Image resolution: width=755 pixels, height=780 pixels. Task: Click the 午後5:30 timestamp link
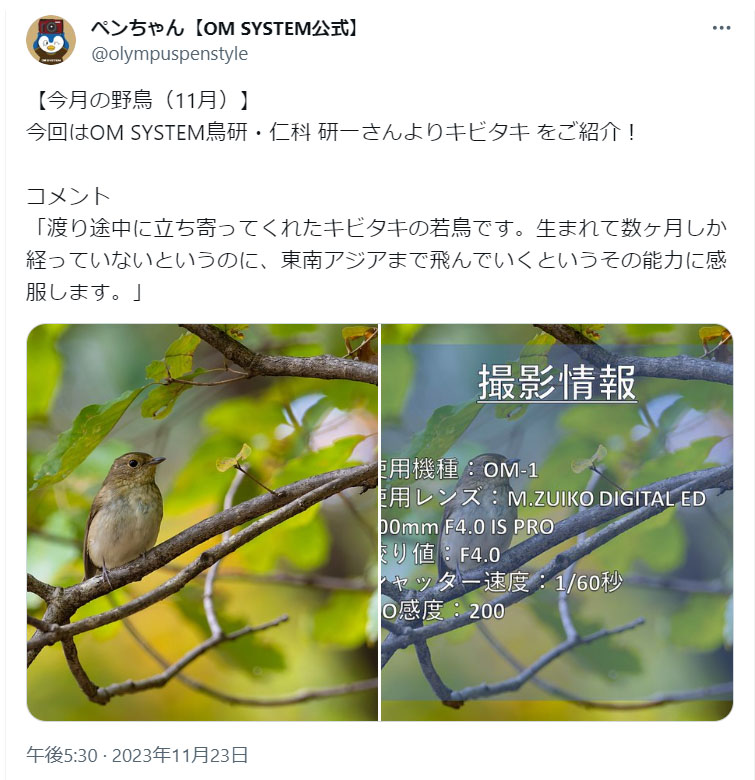click(x=62, y=755)
